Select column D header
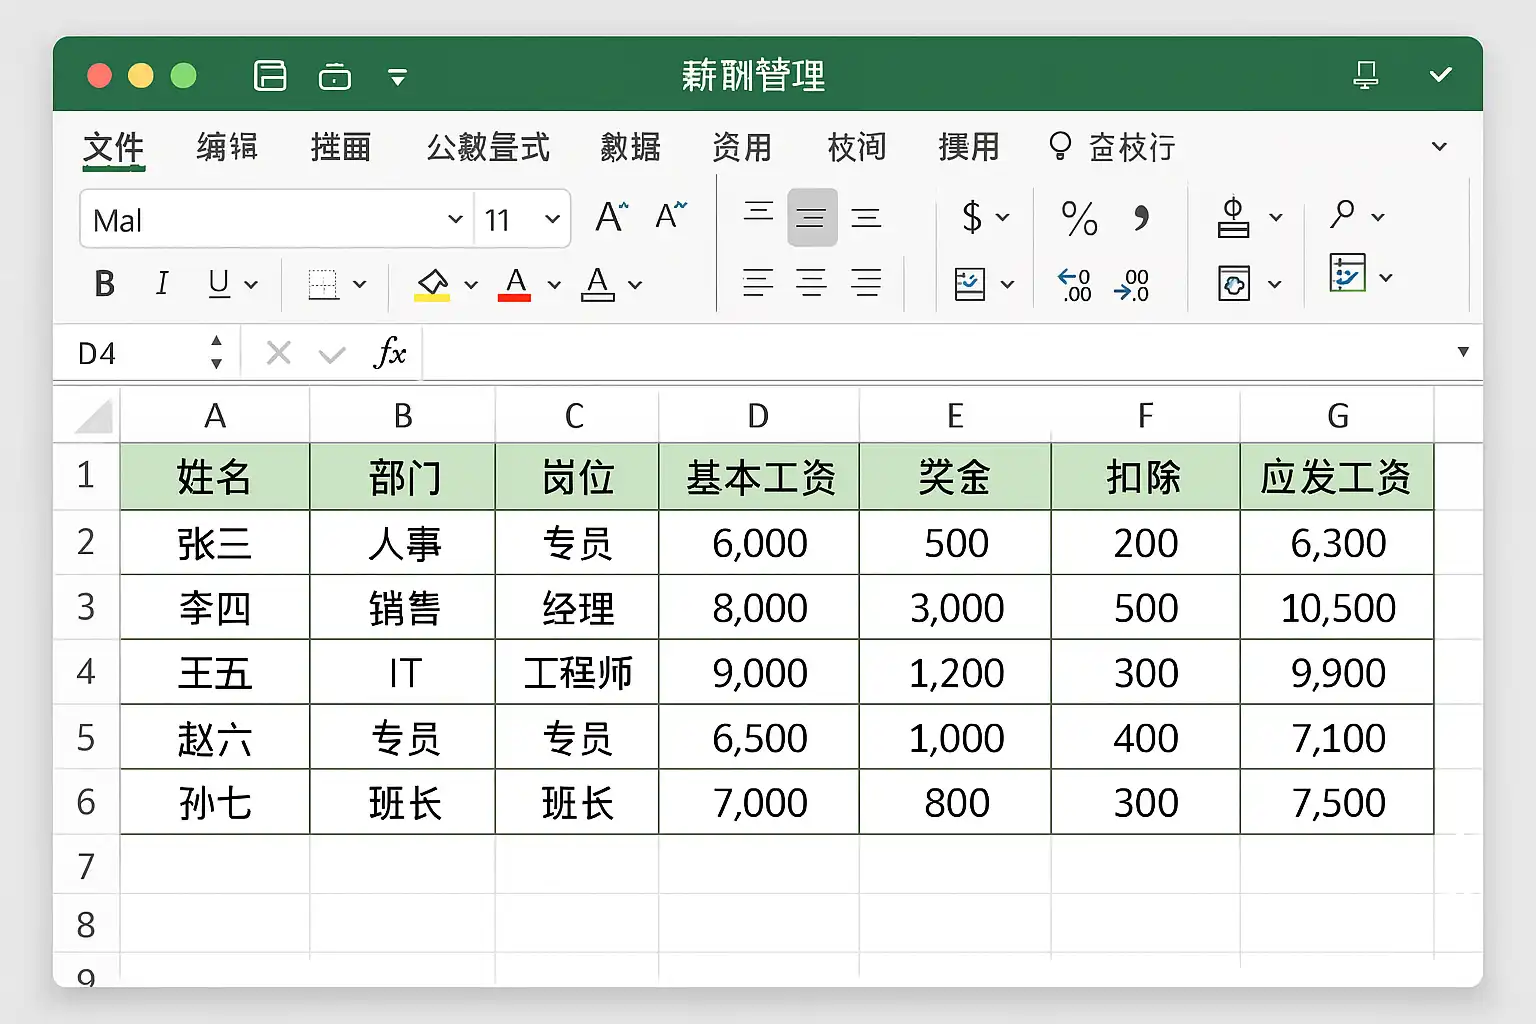 click(758, 416)
